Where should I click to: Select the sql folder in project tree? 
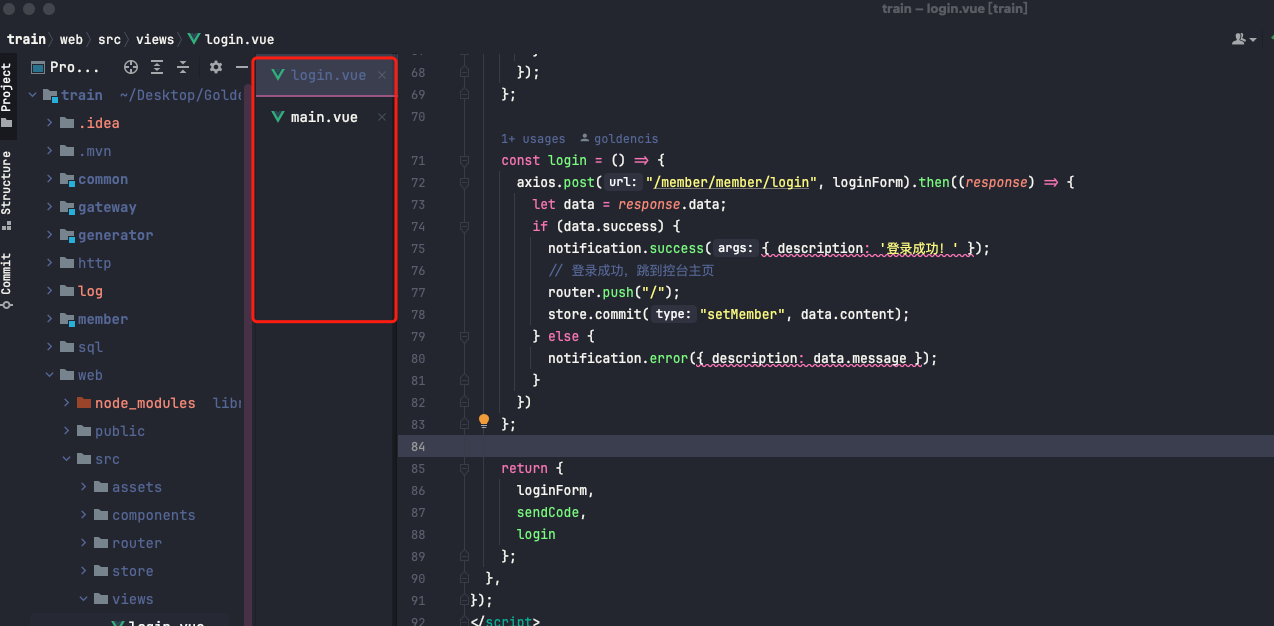pyautogui.click(x=90, y=347)
